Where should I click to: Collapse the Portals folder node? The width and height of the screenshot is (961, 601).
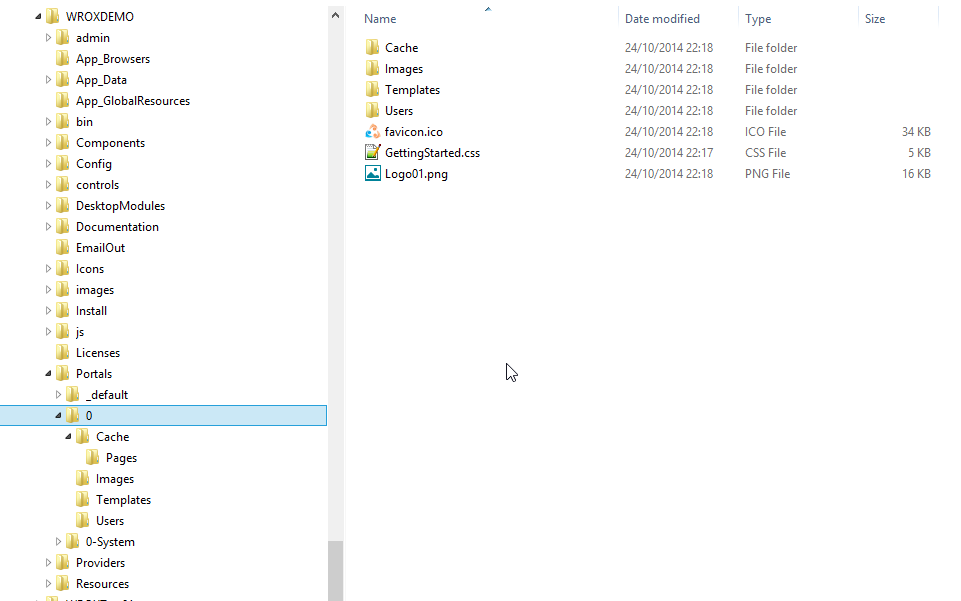point(48,374)
